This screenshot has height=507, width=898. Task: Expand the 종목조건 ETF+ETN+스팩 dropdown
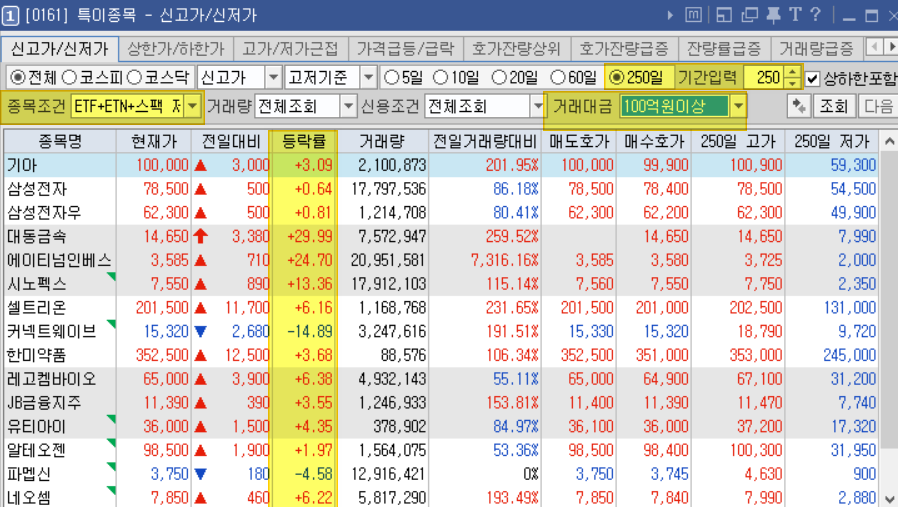193,107
